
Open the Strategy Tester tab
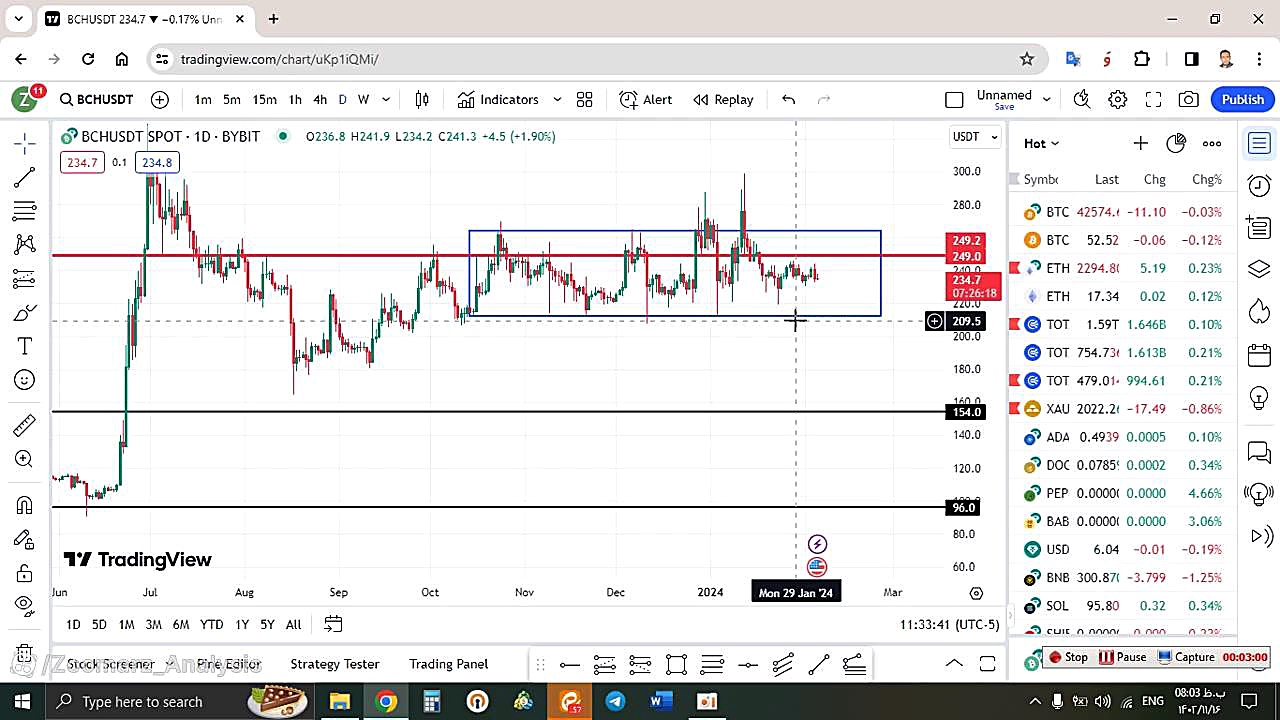pos(335,664)
